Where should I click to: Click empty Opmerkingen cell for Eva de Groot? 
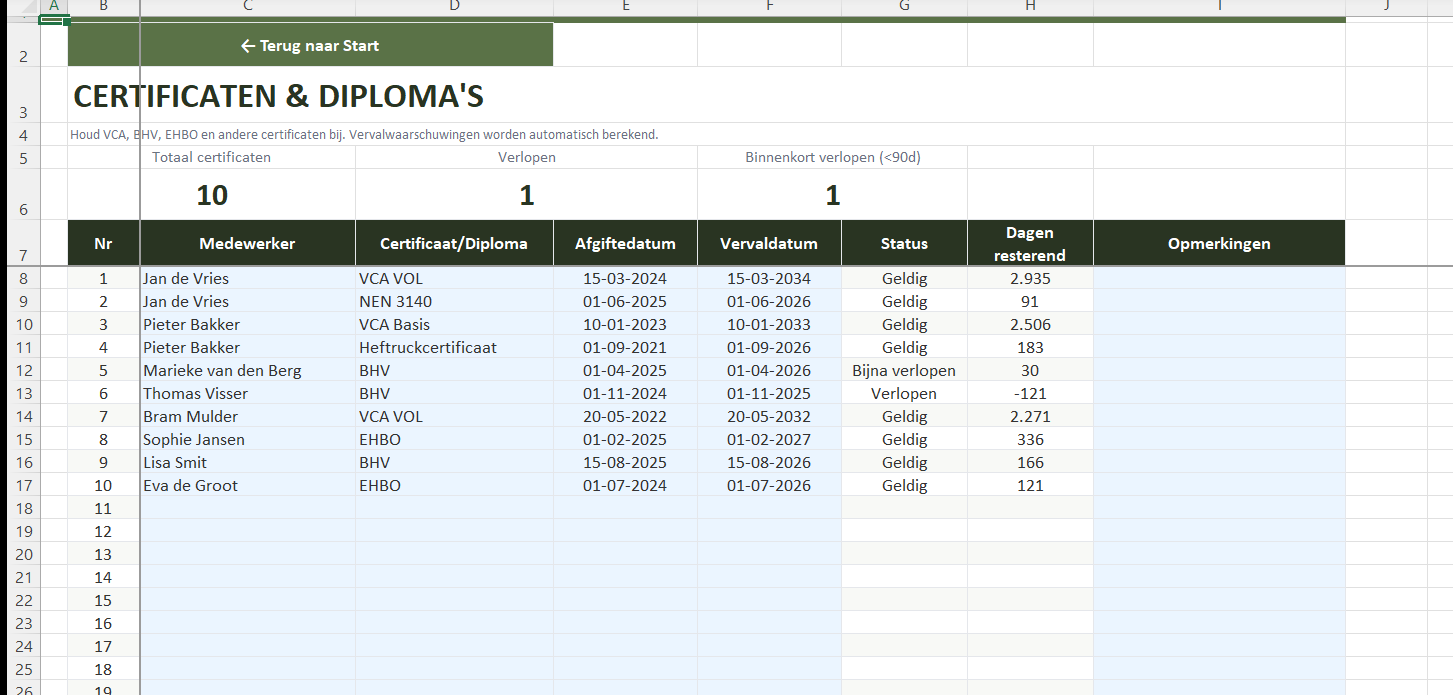coord(1218,486)
